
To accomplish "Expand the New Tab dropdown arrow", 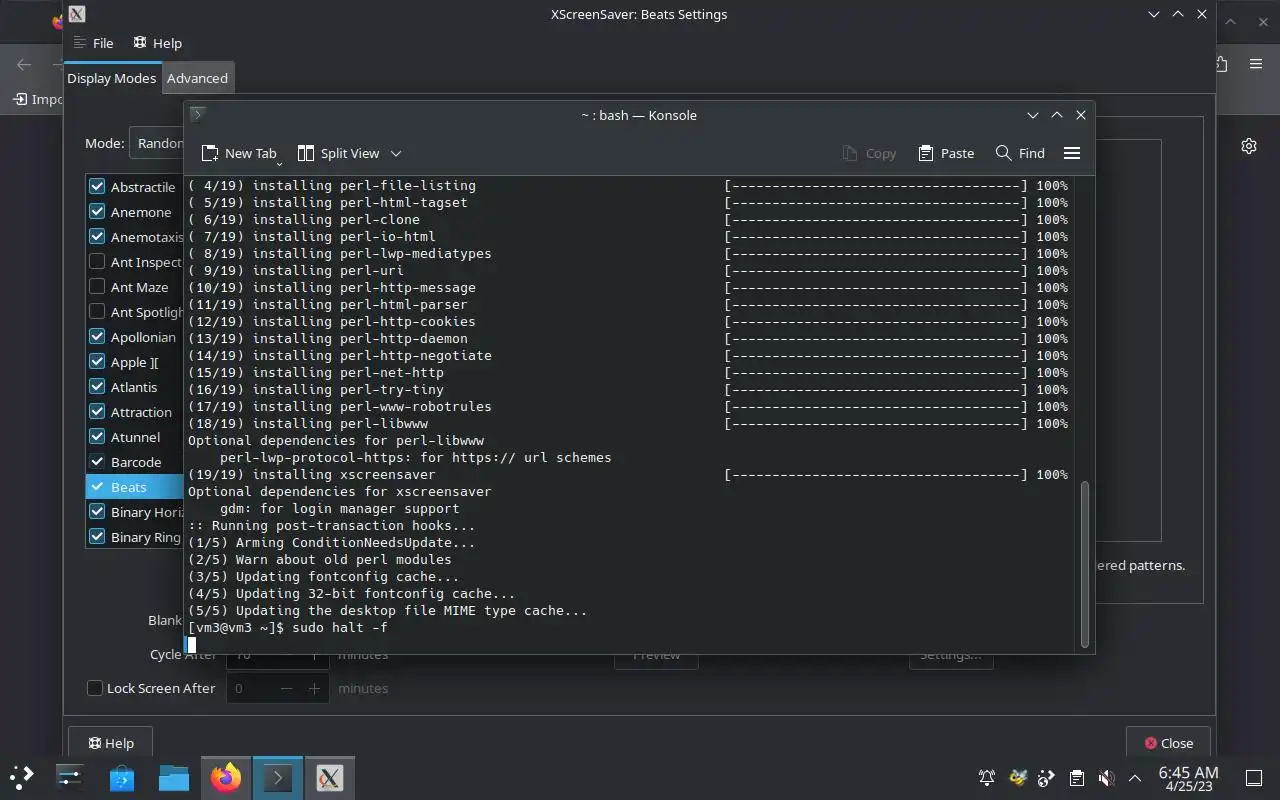I will [279, 162].
